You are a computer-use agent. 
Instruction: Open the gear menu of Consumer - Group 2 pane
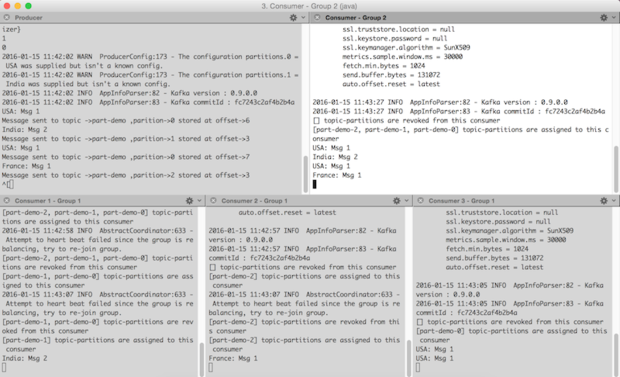603,17
